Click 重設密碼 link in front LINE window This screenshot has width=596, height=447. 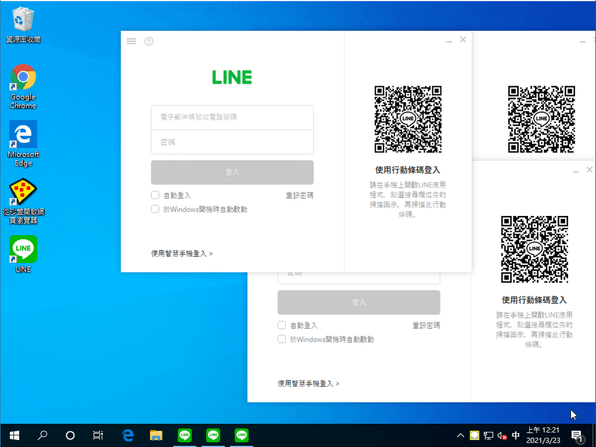pyautogui.click(x=300, y=195)
